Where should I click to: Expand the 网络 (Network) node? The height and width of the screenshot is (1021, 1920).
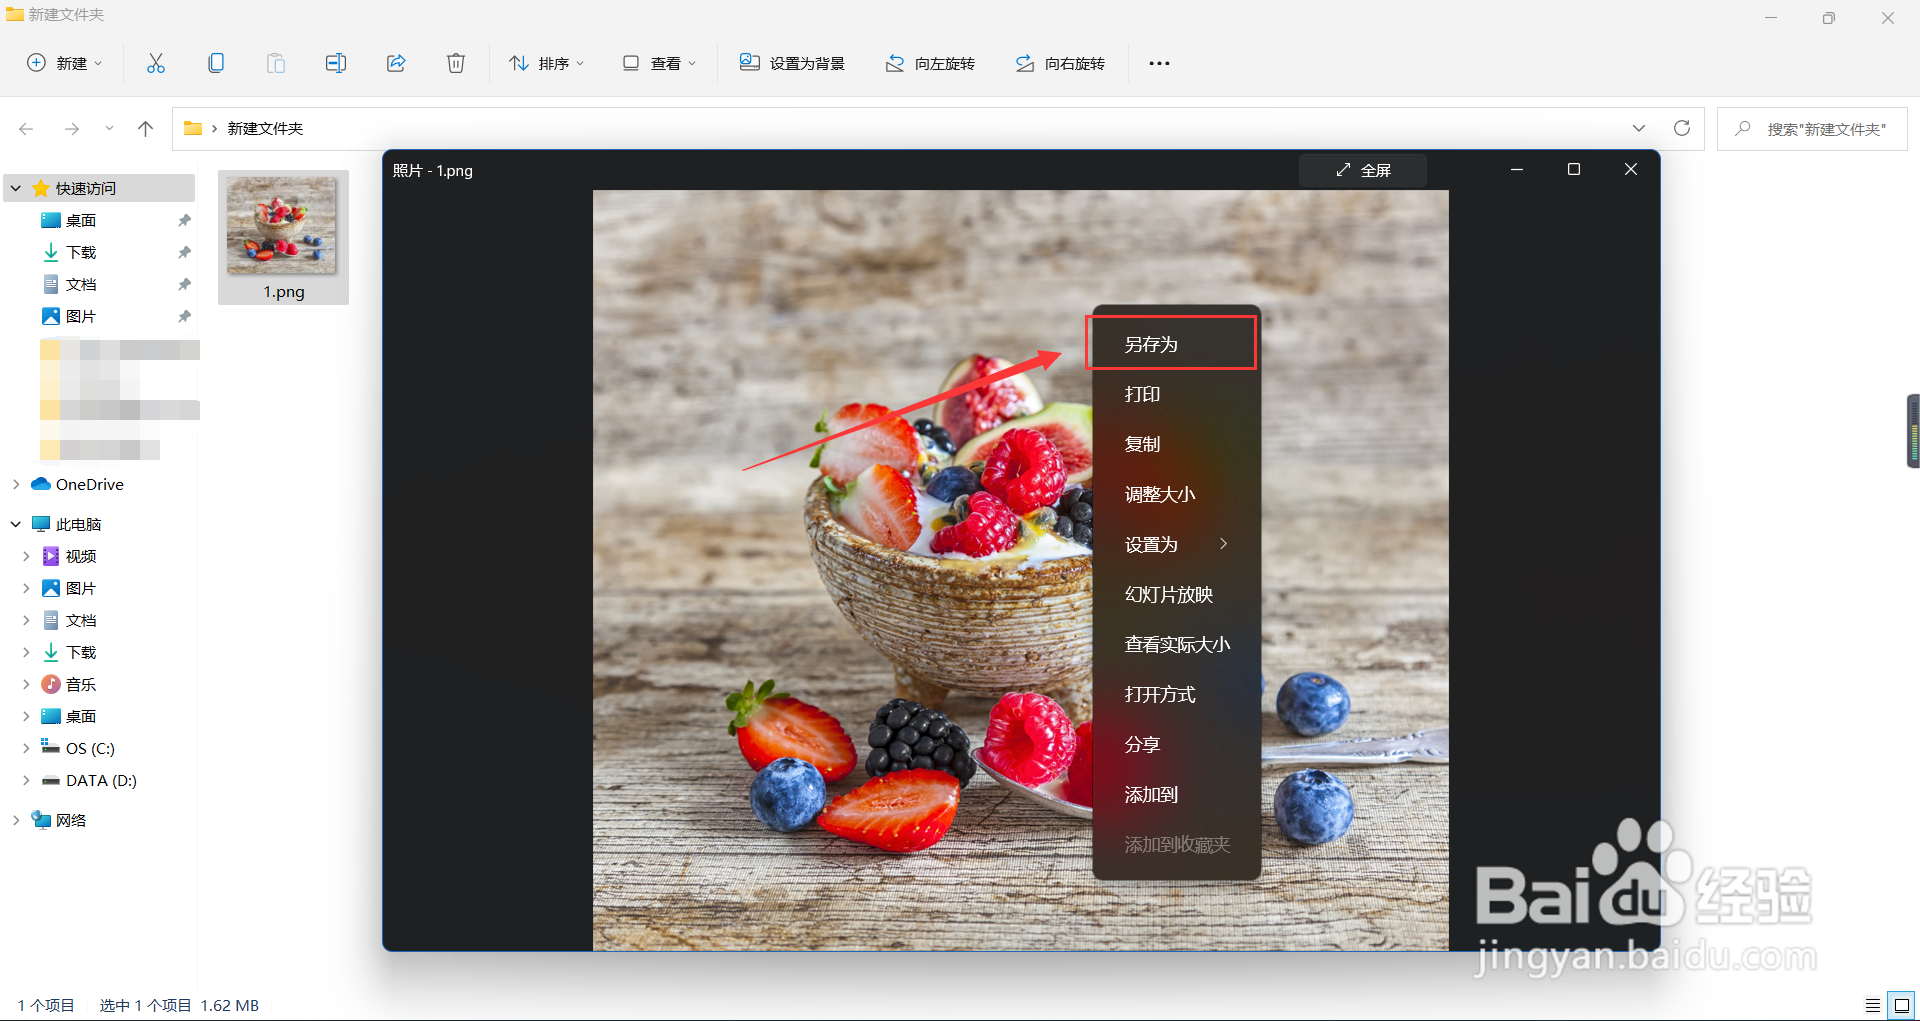coord(16,820)
